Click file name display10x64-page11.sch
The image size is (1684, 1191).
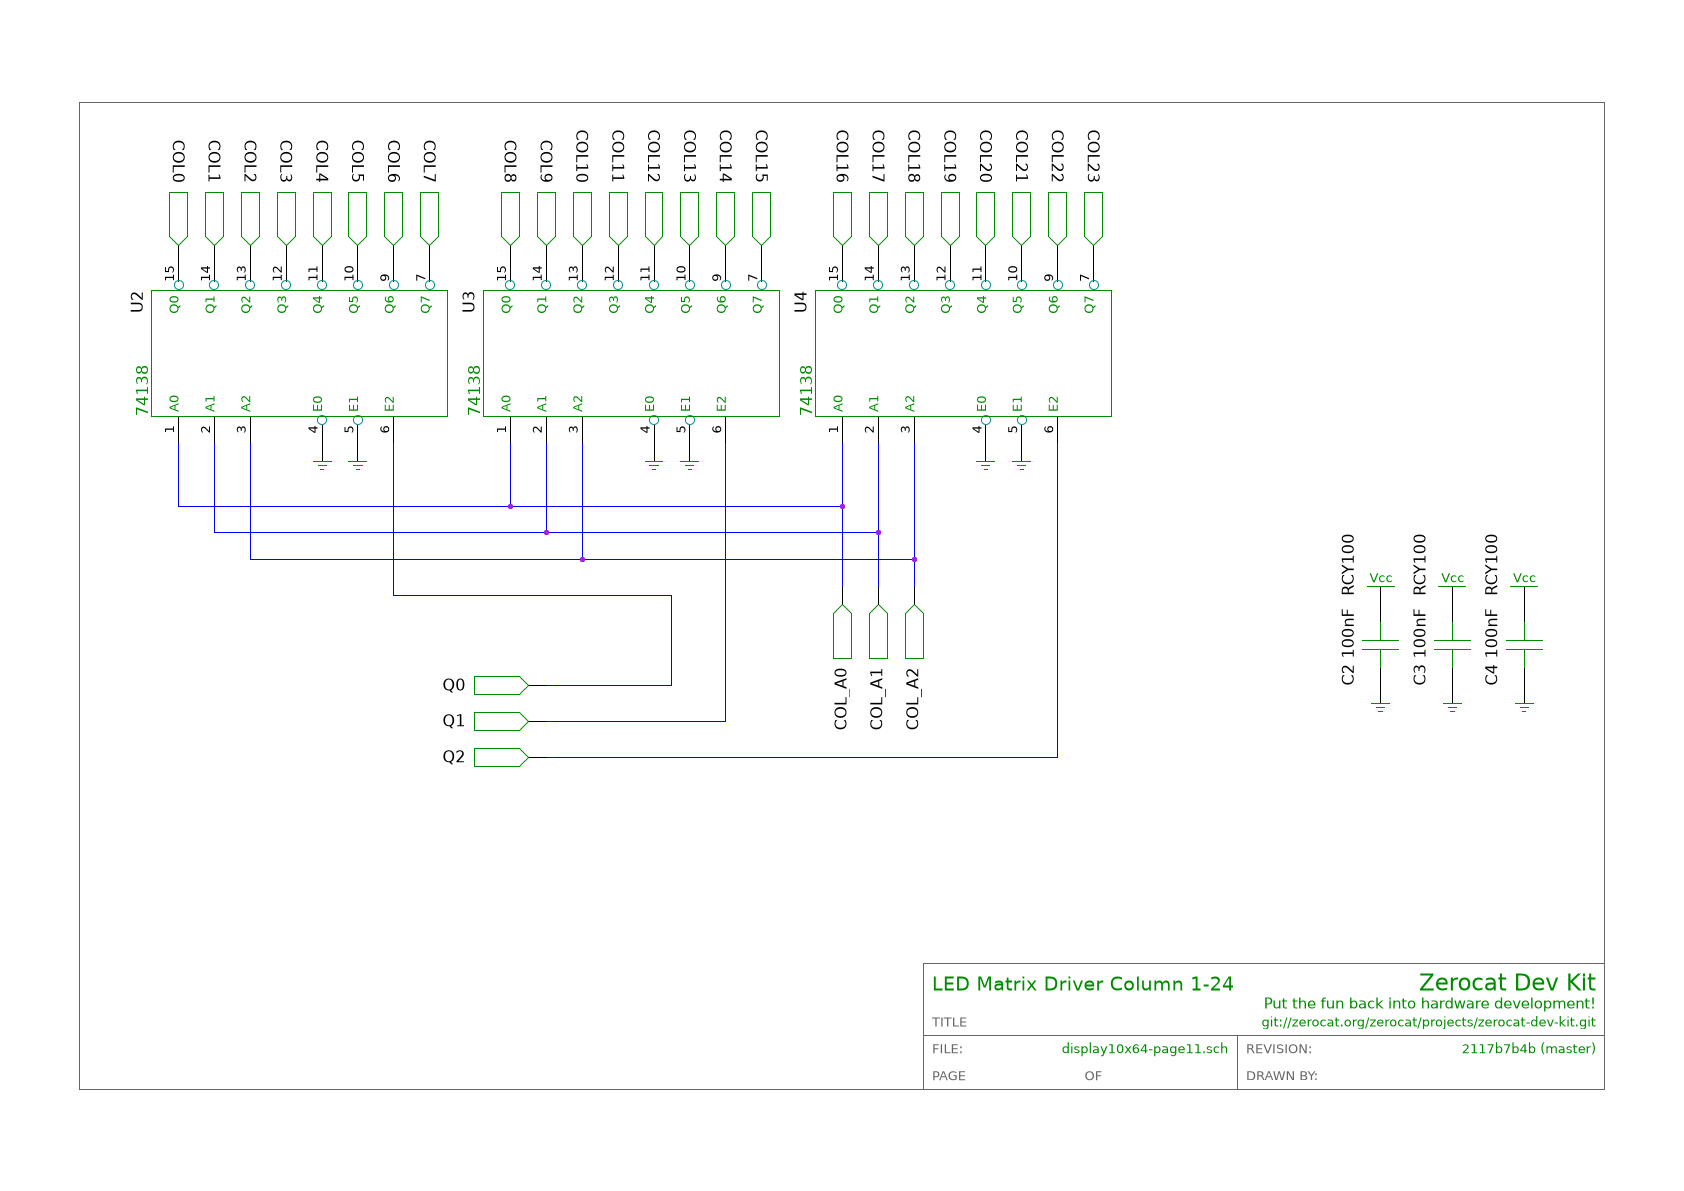[x=1145, y=1049]
